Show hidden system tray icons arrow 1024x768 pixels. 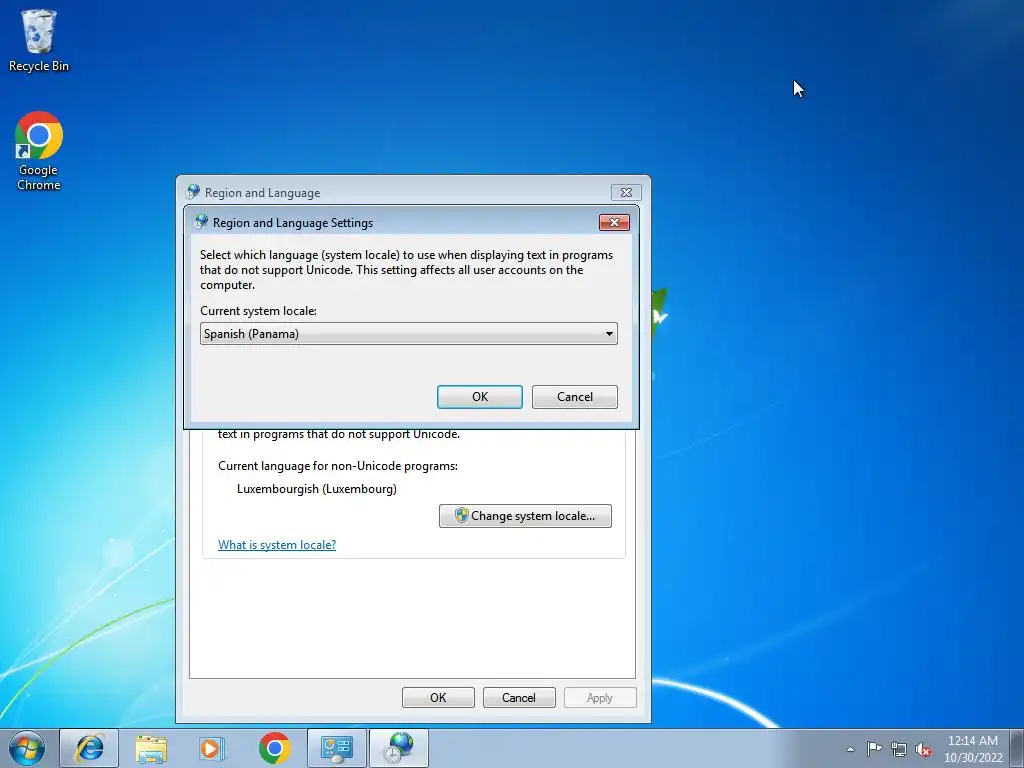click(850, 749)
